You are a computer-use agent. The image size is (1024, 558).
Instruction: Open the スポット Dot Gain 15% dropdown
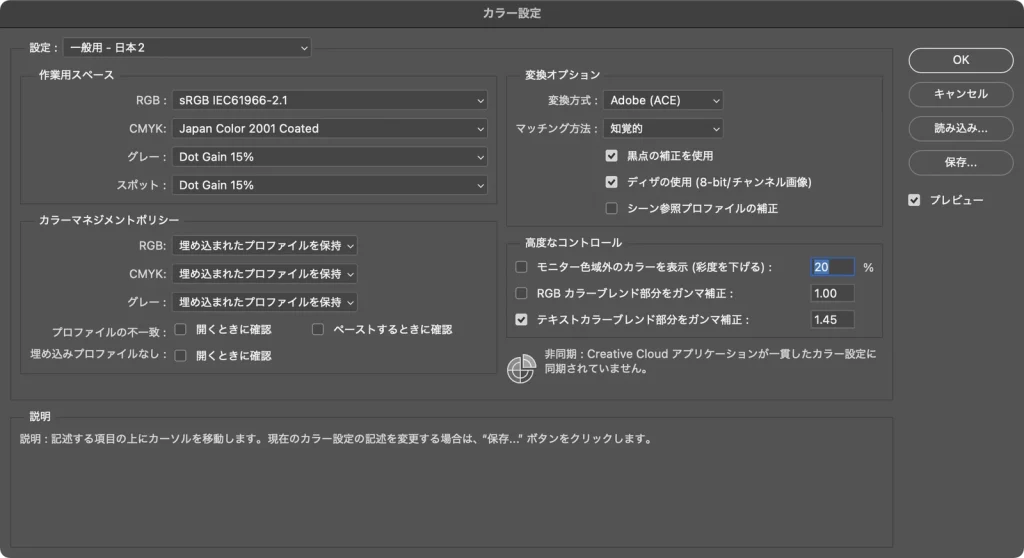[330, 185]
